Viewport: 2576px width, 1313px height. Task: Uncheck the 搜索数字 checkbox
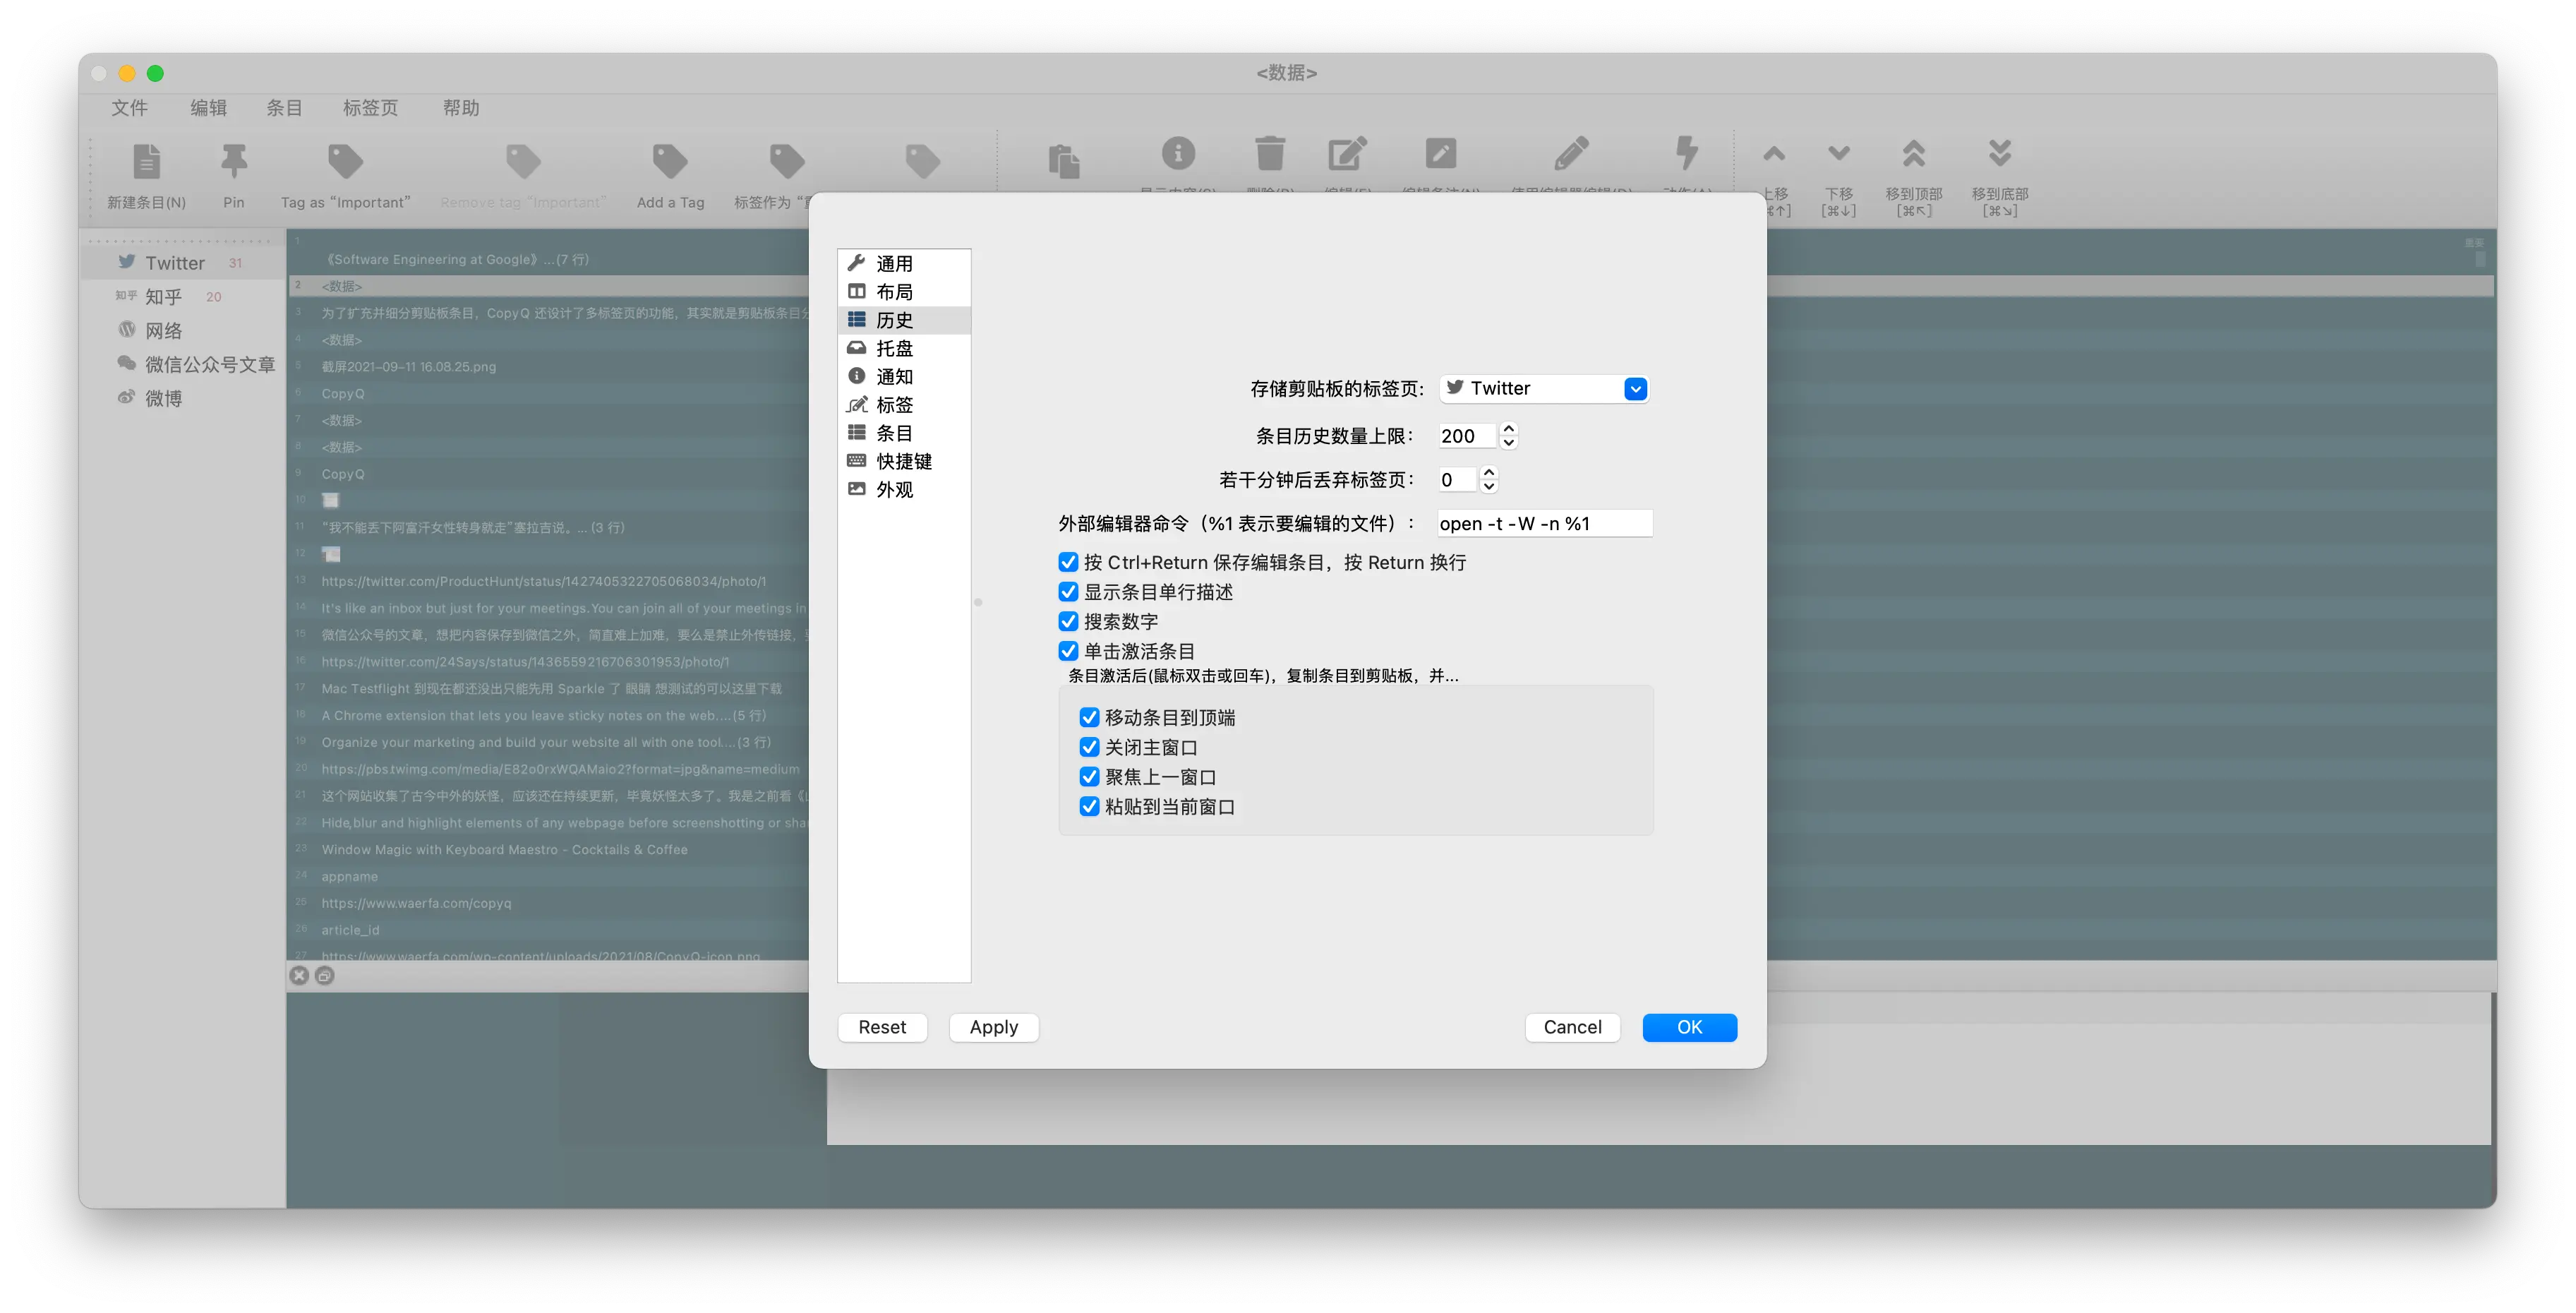point(1068,621)
